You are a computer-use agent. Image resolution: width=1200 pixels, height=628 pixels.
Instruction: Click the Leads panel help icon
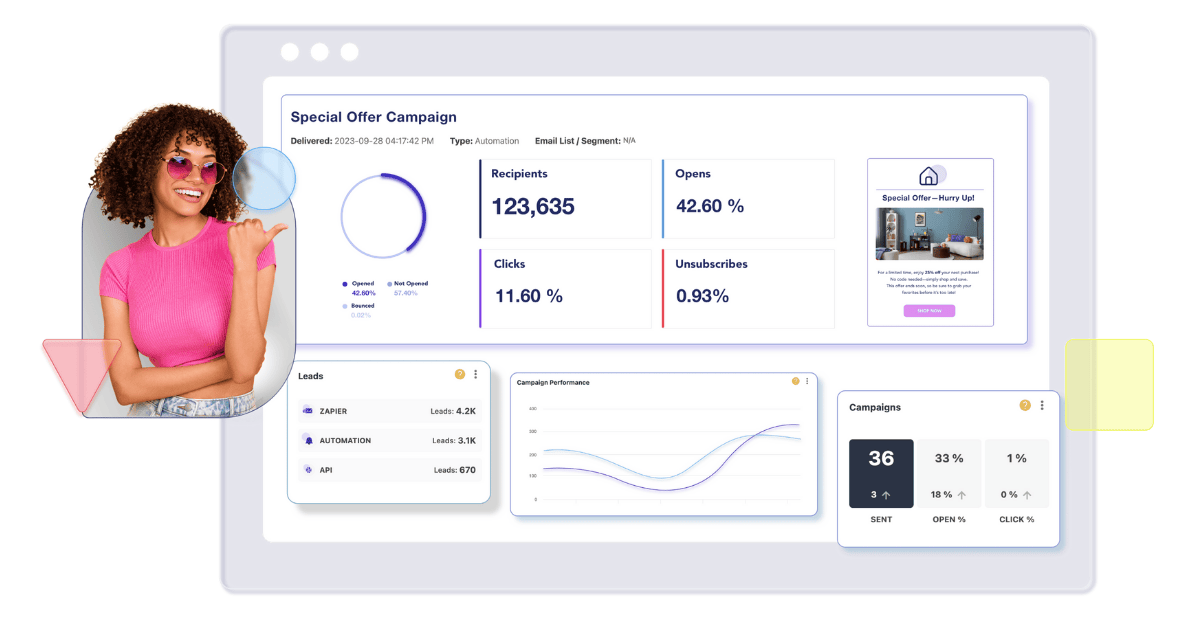coord(460,374)
